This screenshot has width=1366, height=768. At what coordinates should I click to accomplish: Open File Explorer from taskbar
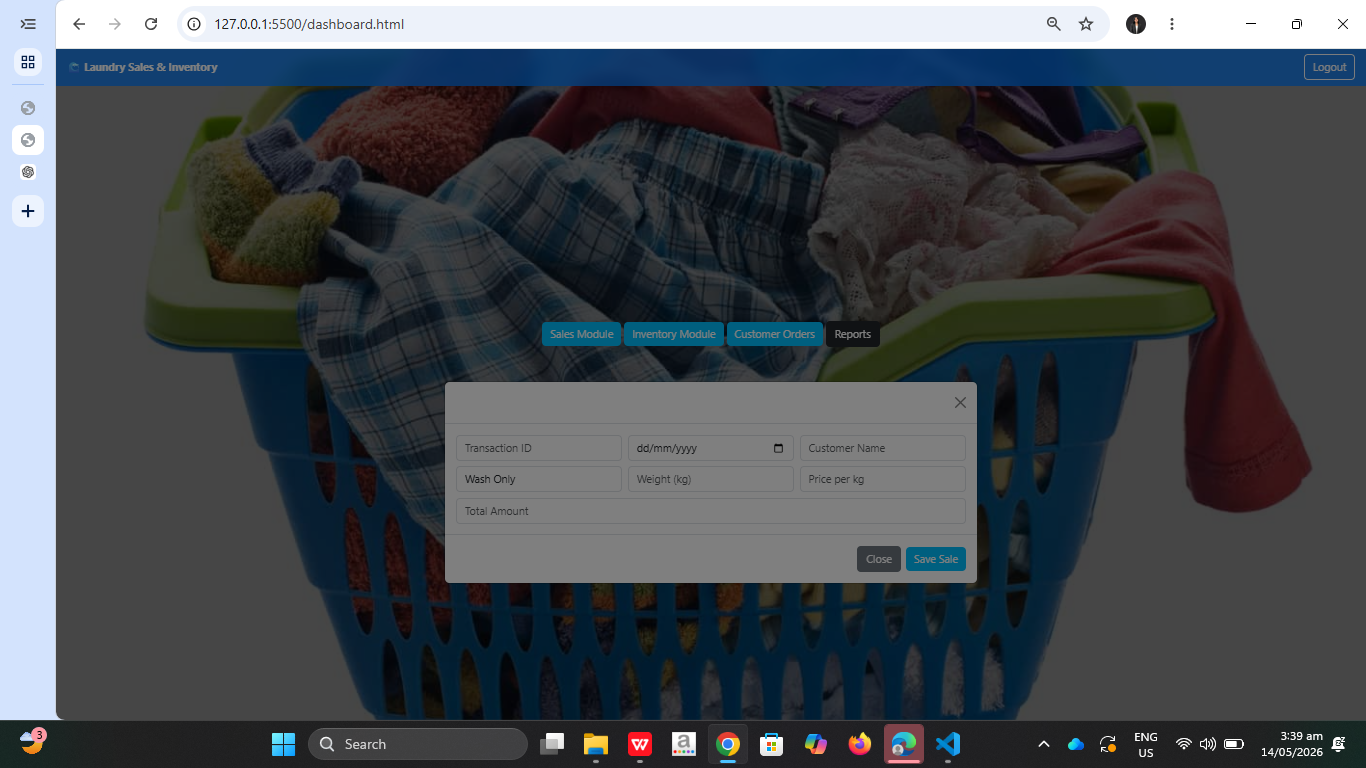click(x=596, y=744)
